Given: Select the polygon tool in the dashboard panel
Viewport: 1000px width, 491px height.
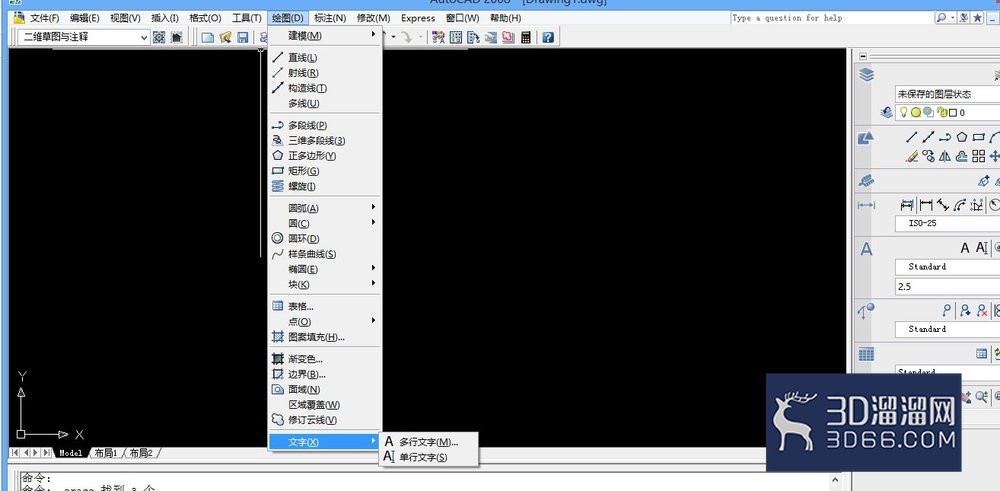Looking at the screenshot, I should (x=962, y=137).
